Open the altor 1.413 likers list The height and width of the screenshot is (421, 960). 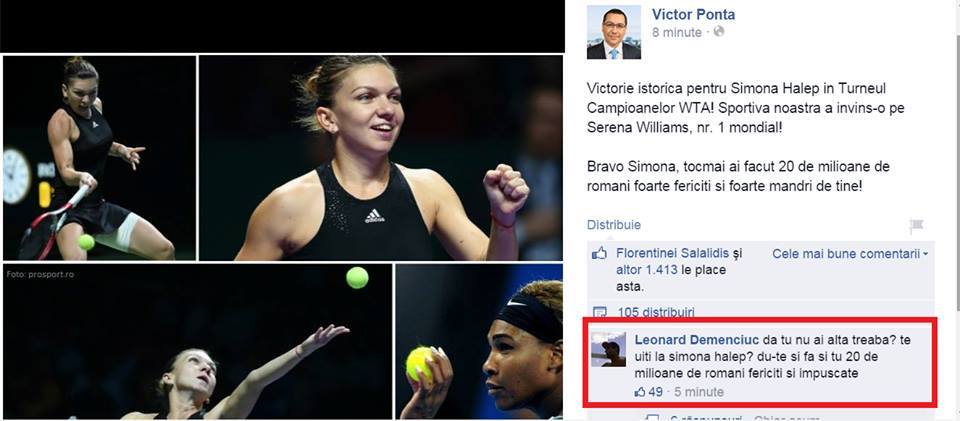click(x=647, y=269)
